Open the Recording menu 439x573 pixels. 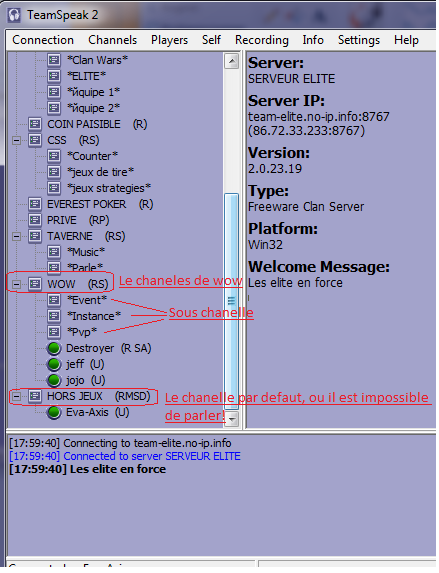click(x=262, y=40)
